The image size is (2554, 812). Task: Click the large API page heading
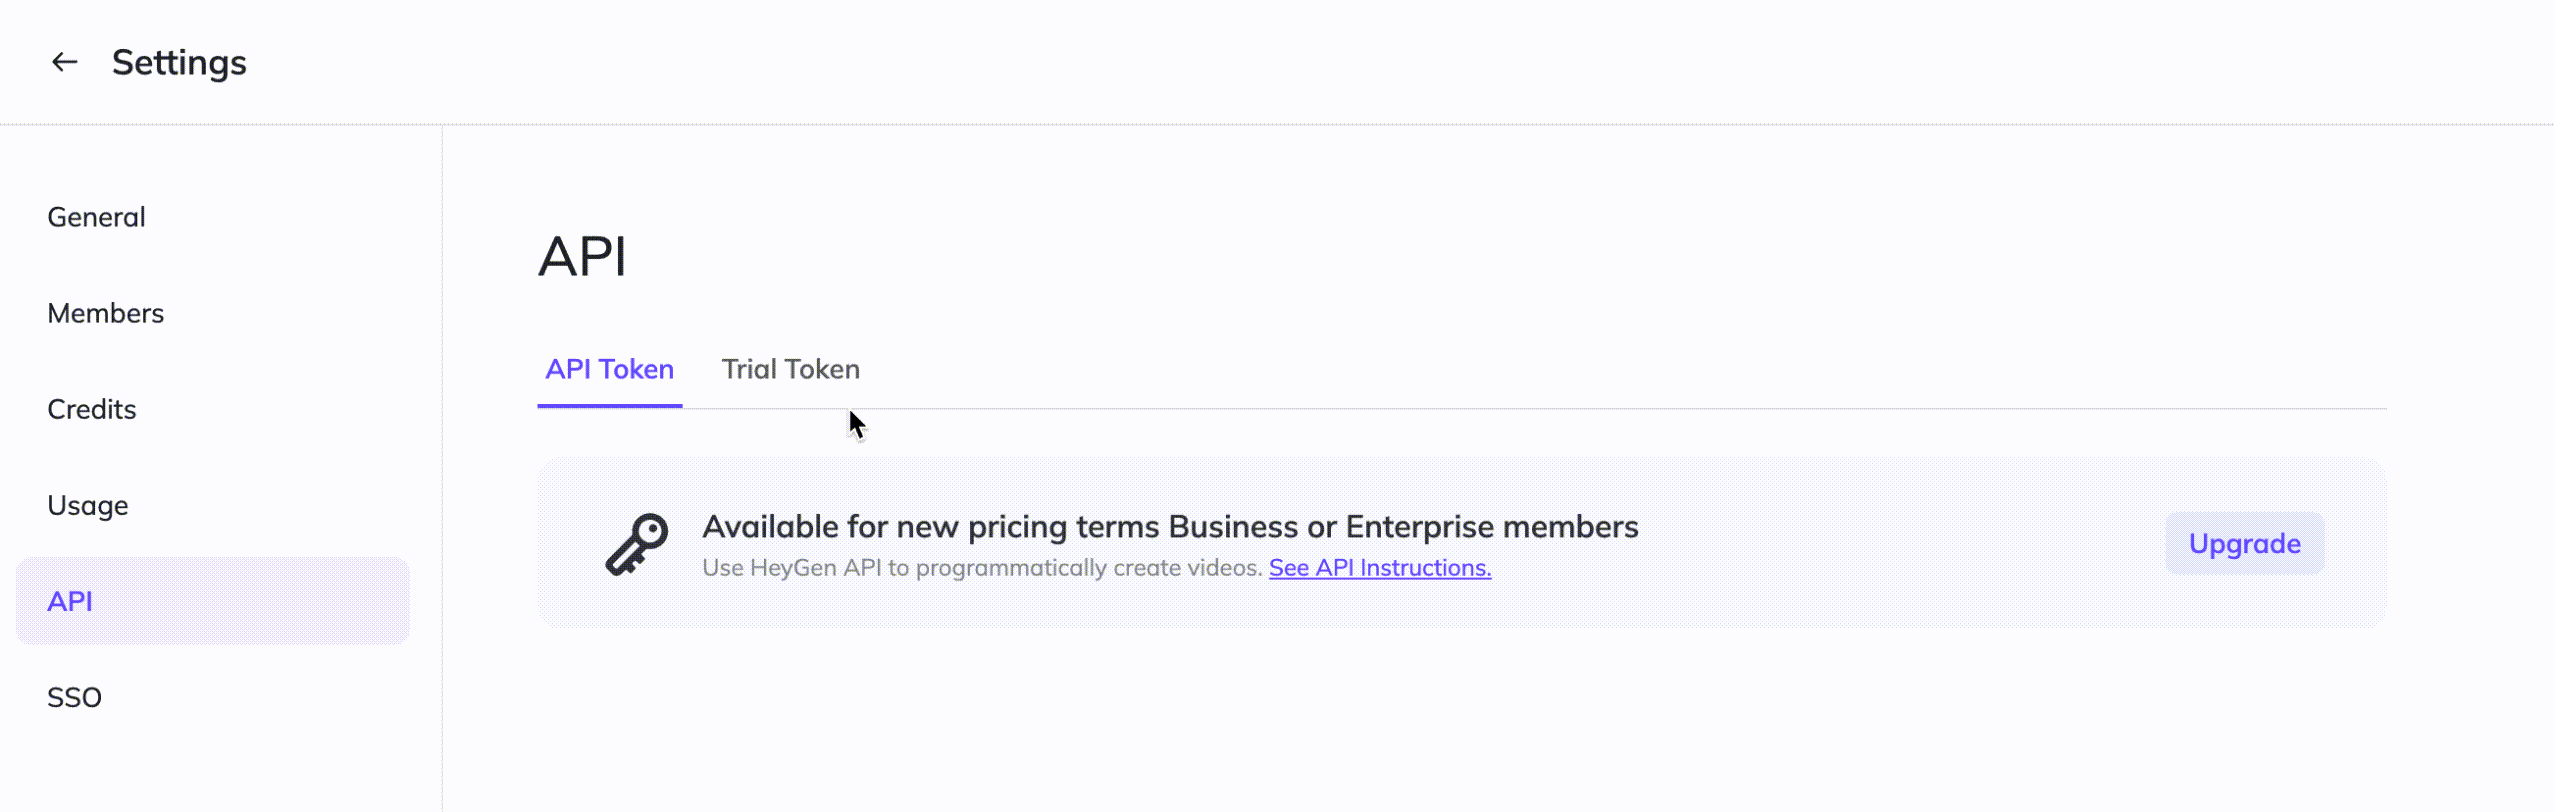[x=582, y=256]
